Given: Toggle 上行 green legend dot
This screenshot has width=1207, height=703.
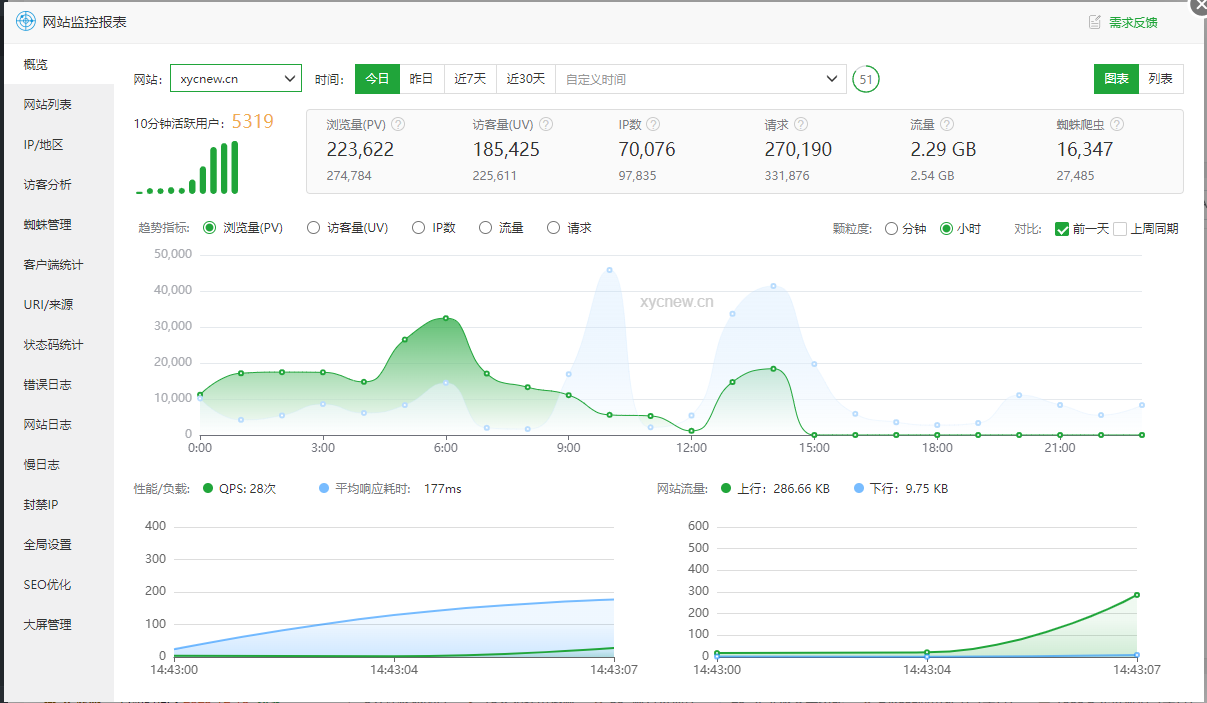Looking at the screenshot, I should (x=726, y=488).
